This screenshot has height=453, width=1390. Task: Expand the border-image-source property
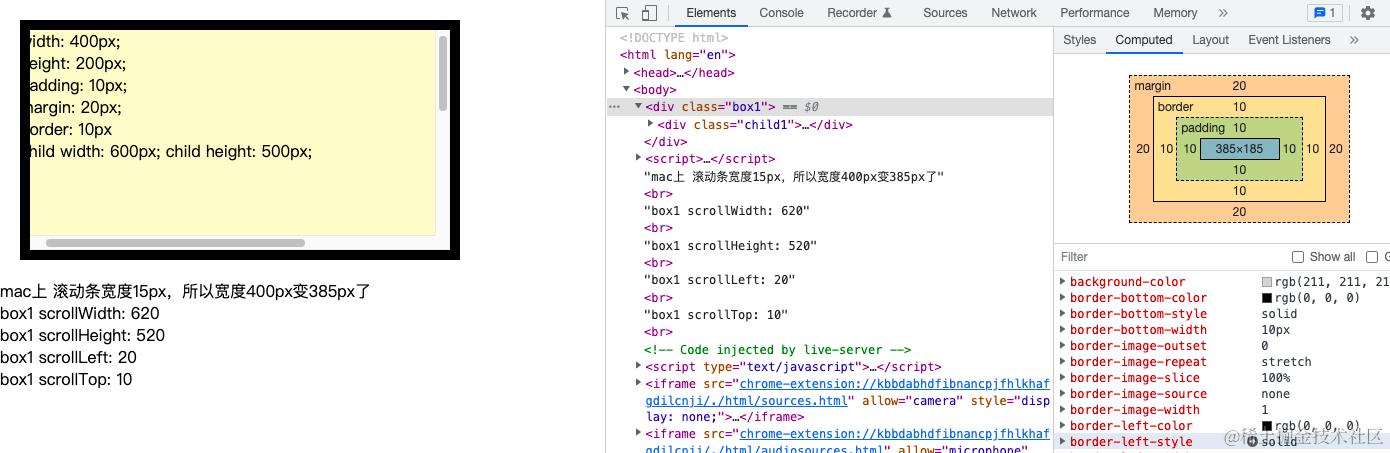click(1063, 394)
